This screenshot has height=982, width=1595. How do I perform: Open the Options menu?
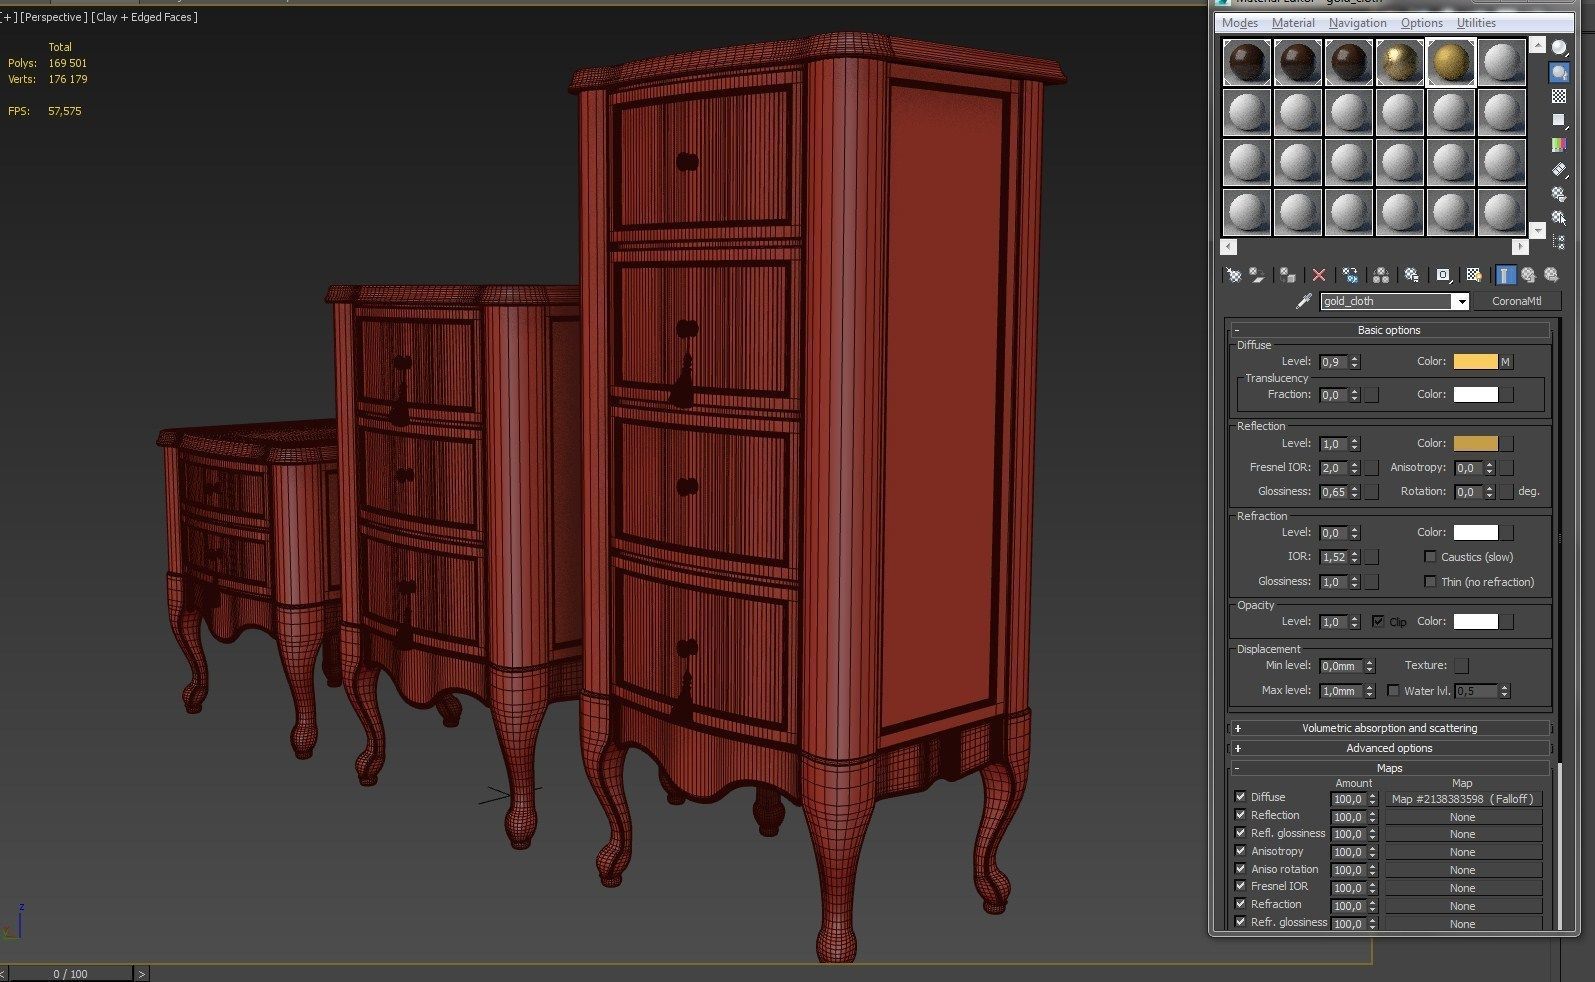1421,23
